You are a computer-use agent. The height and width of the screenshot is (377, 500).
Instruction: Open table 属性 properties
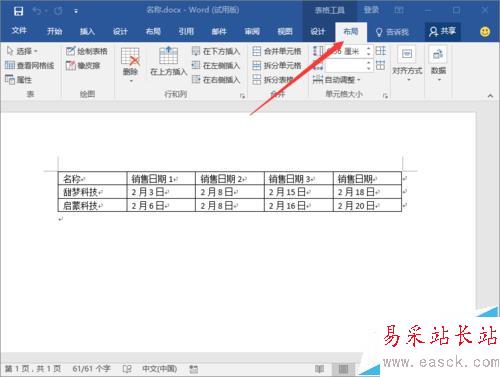click(19, 80)
